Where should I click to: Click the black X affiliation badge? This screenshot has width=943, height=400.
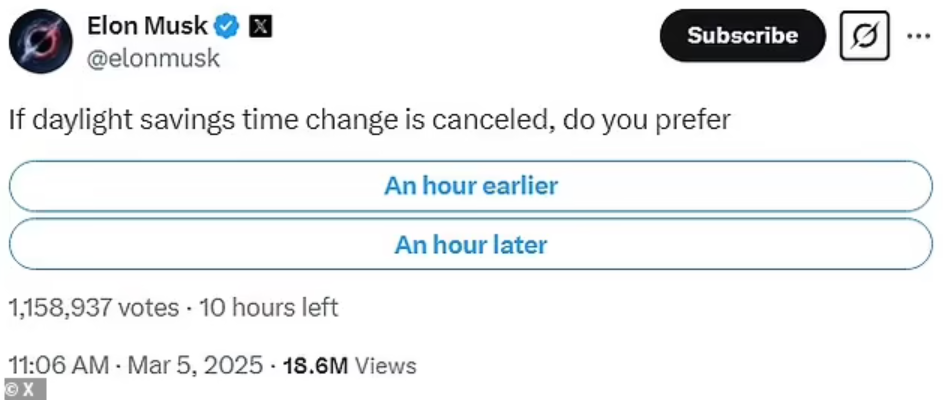(260, 26)
